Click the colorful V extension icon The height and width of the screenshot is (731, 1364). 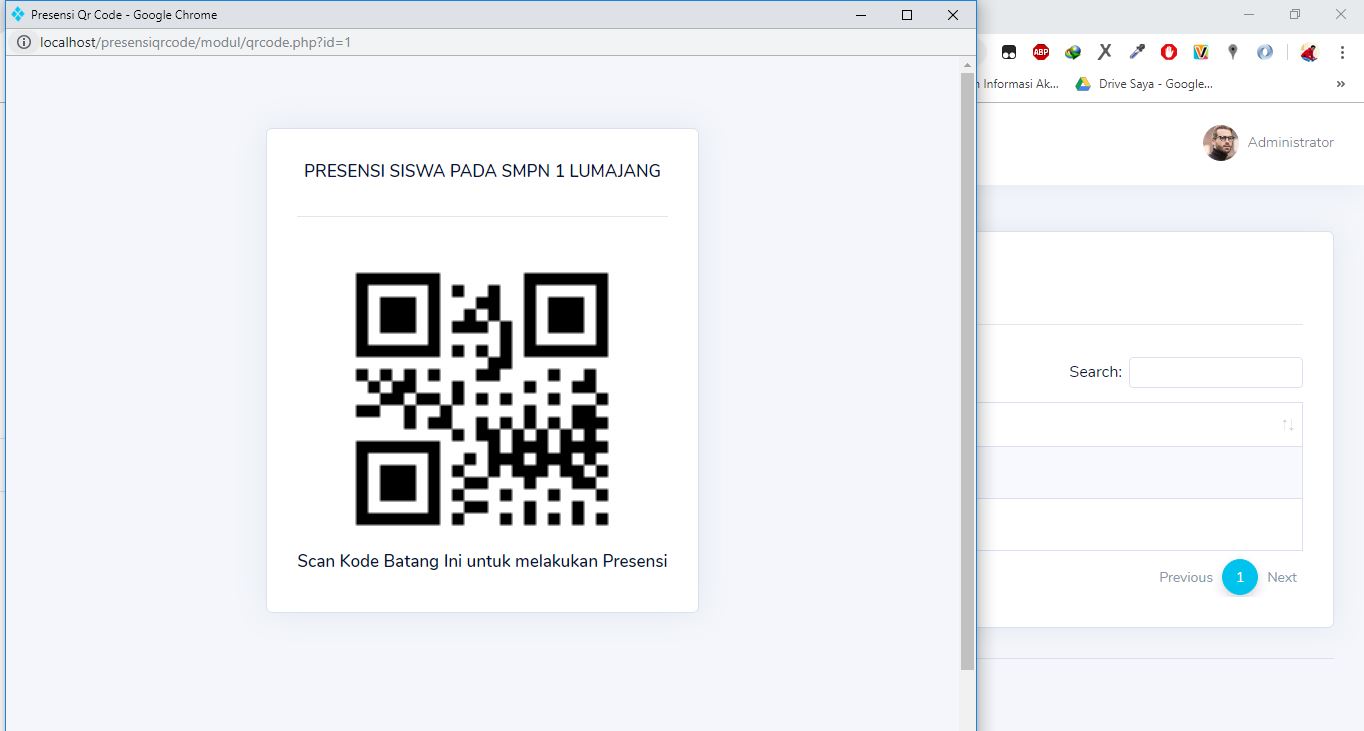coord(1200,51)
